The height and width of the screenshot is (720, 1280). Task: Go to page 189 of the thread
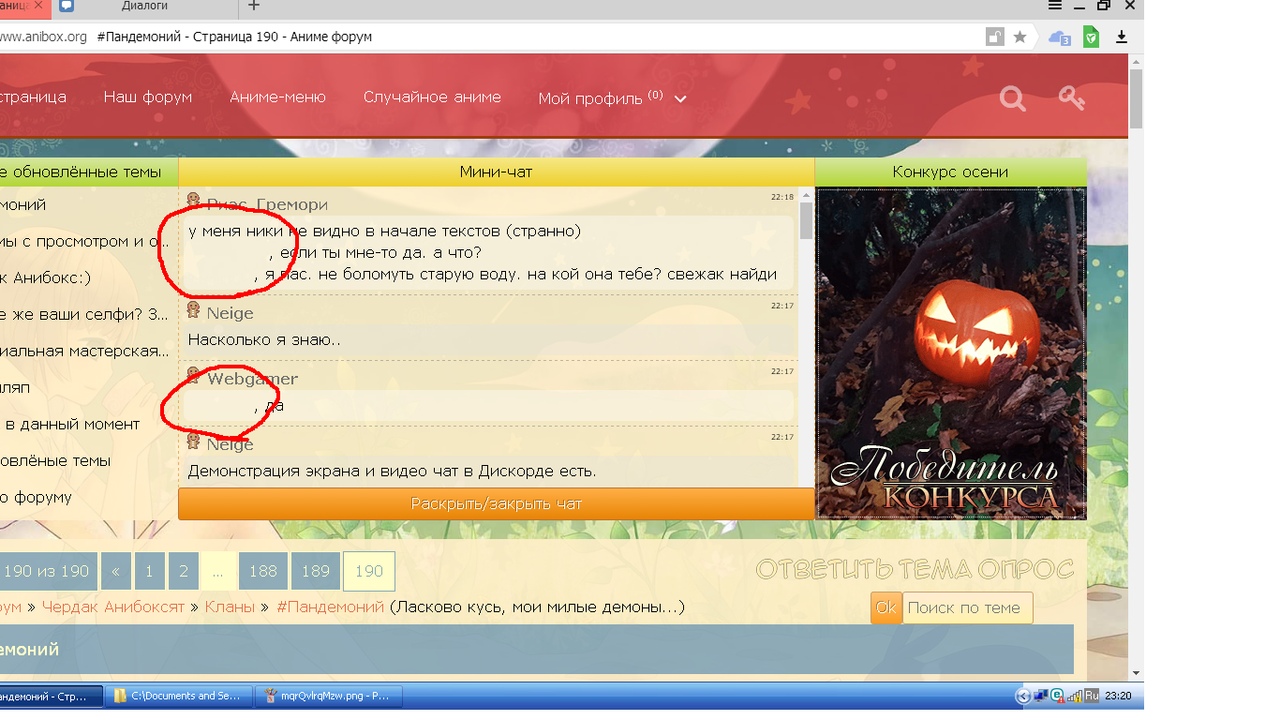[x=315, y=571]
